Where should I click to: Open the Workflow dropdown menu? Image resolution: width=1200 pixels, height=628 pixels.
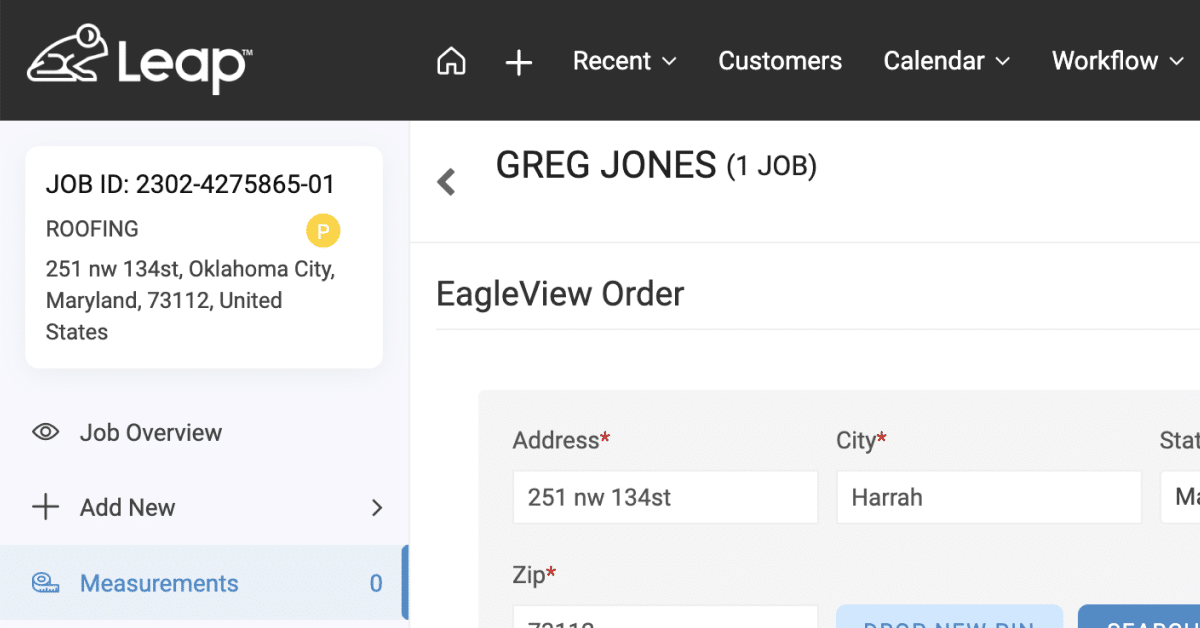pyautogui.click(x=1117, y=62)
